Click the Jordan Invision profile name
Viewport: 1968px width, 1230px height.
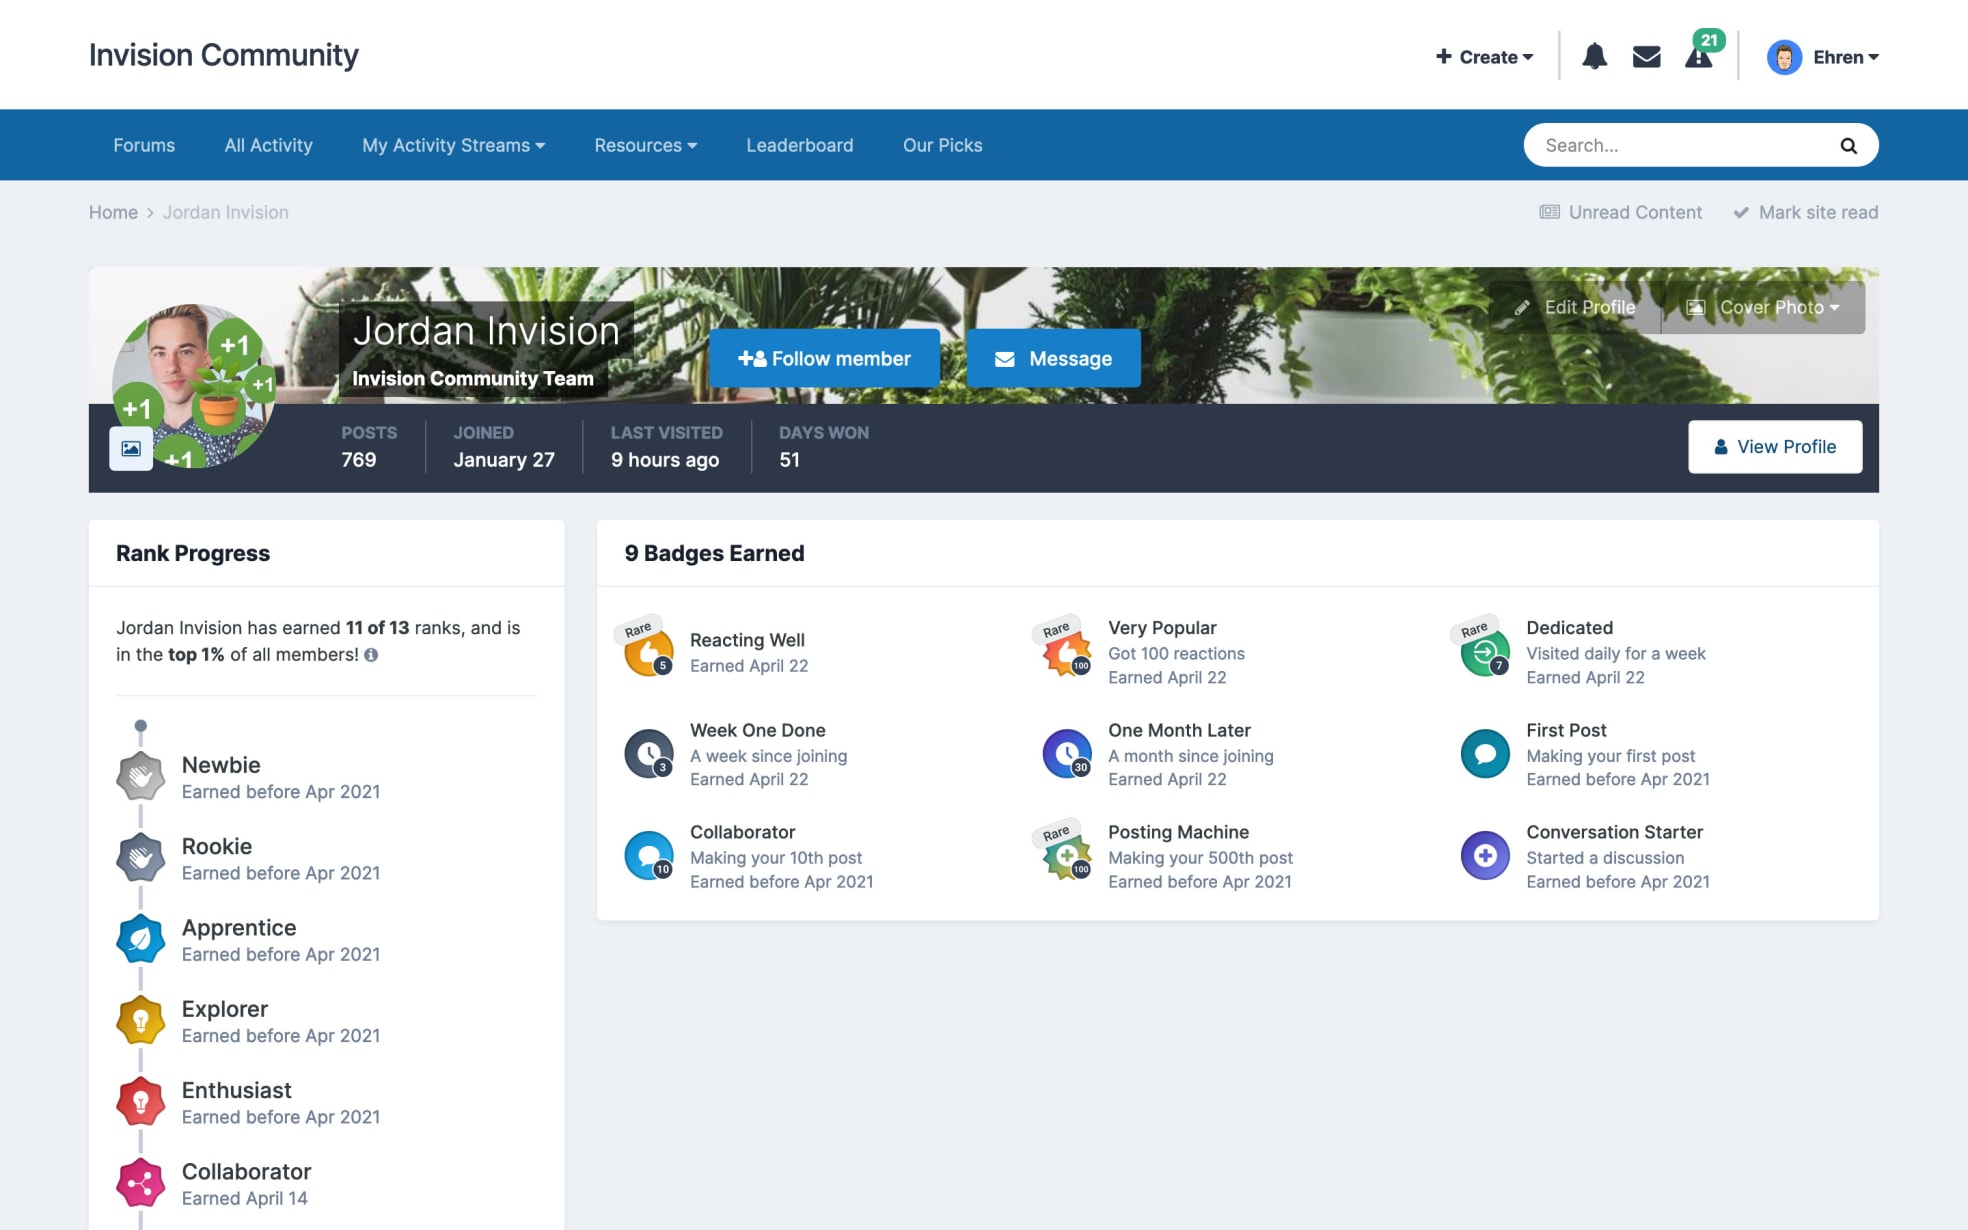pyautogui.click(x=486, y=331)
